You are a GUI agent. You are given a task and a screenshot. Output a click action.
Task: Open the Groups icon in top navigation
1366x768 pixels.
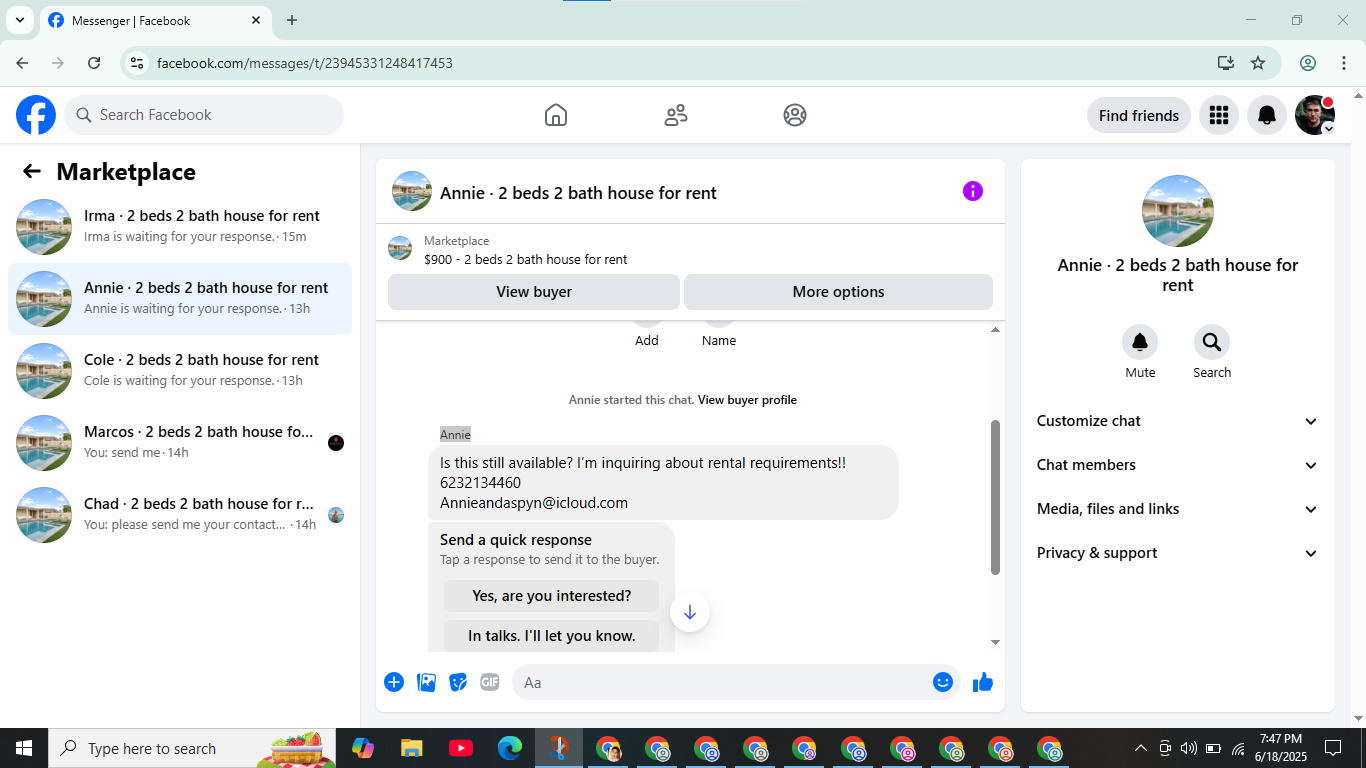pos(795,115)
